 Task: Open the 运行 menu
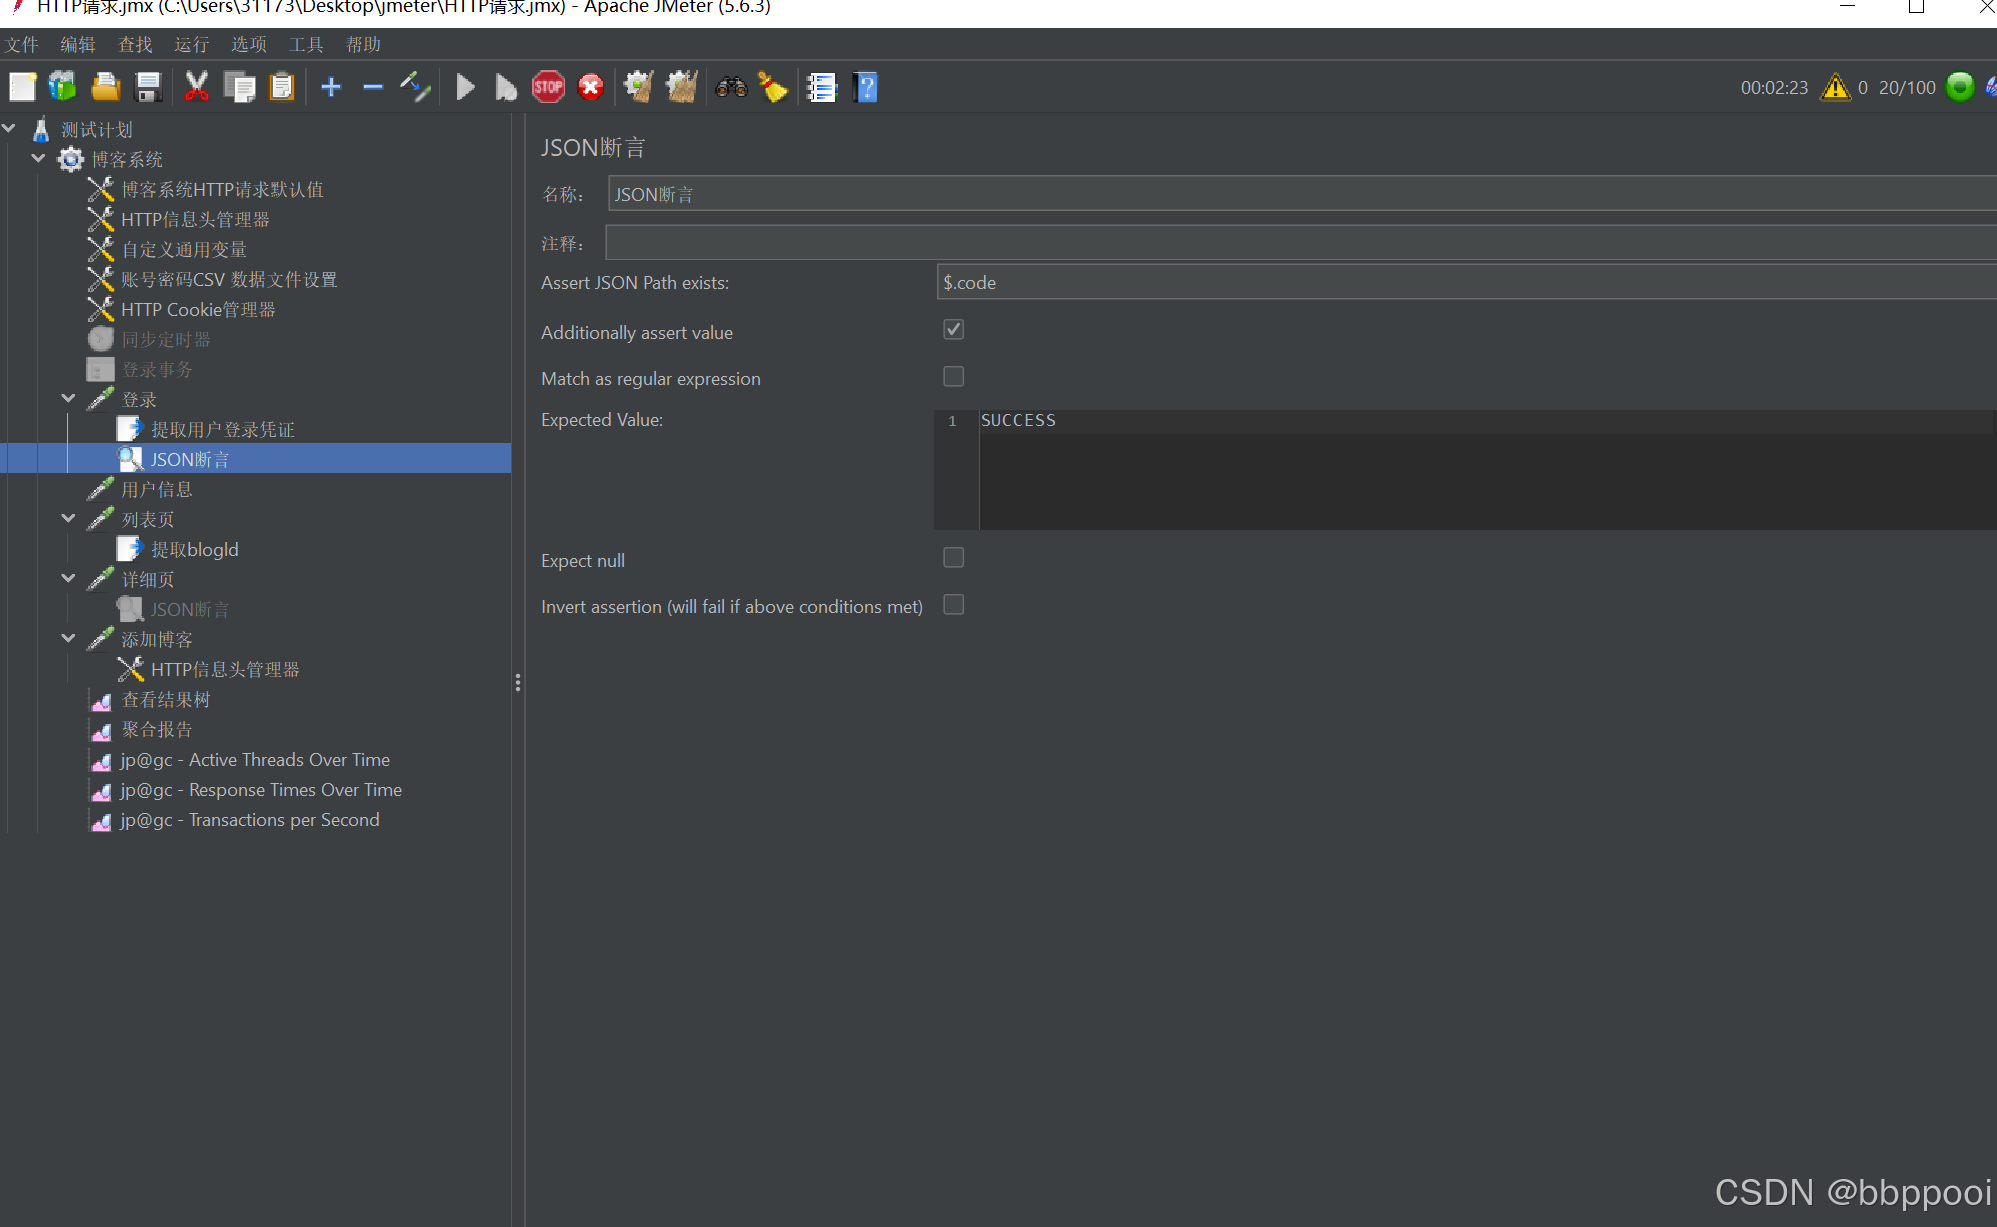pos(191,45)
